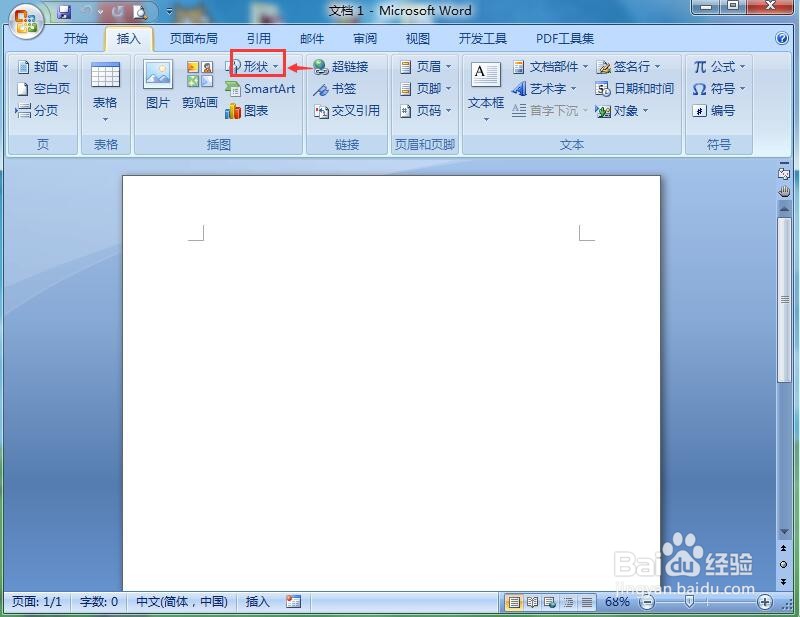800x617 pixels.
Task: Expand the Shapes (形状) dropdown
Action: click(275, 66)
